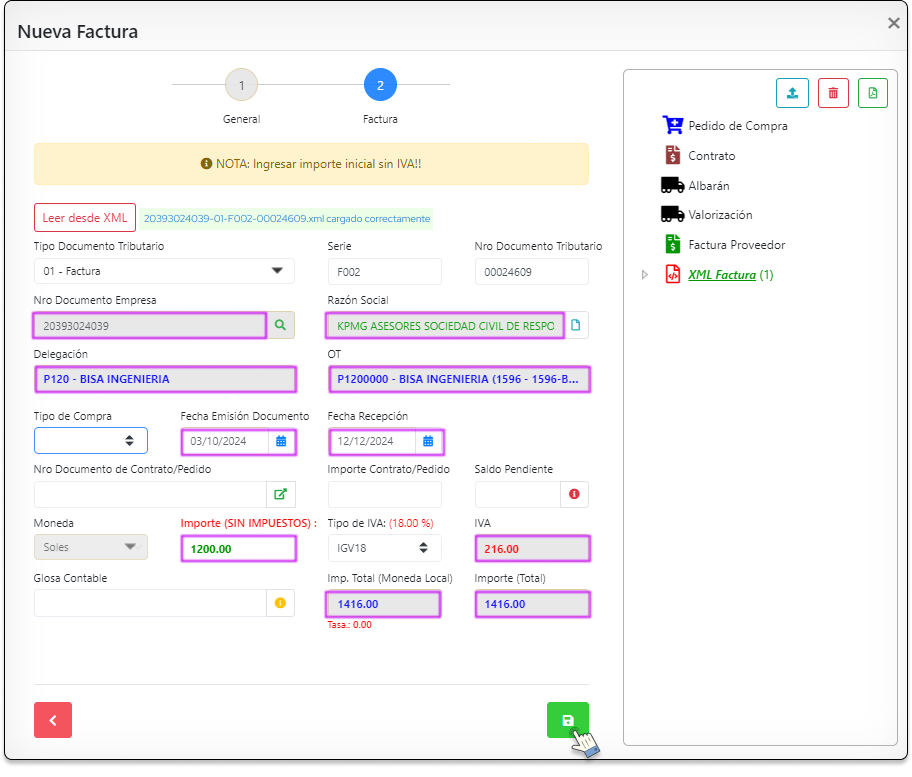The width and height of the screenshot is (912, 777).
Task: Click the green save button
Action: pyautogui.click(x=568, y=720)
